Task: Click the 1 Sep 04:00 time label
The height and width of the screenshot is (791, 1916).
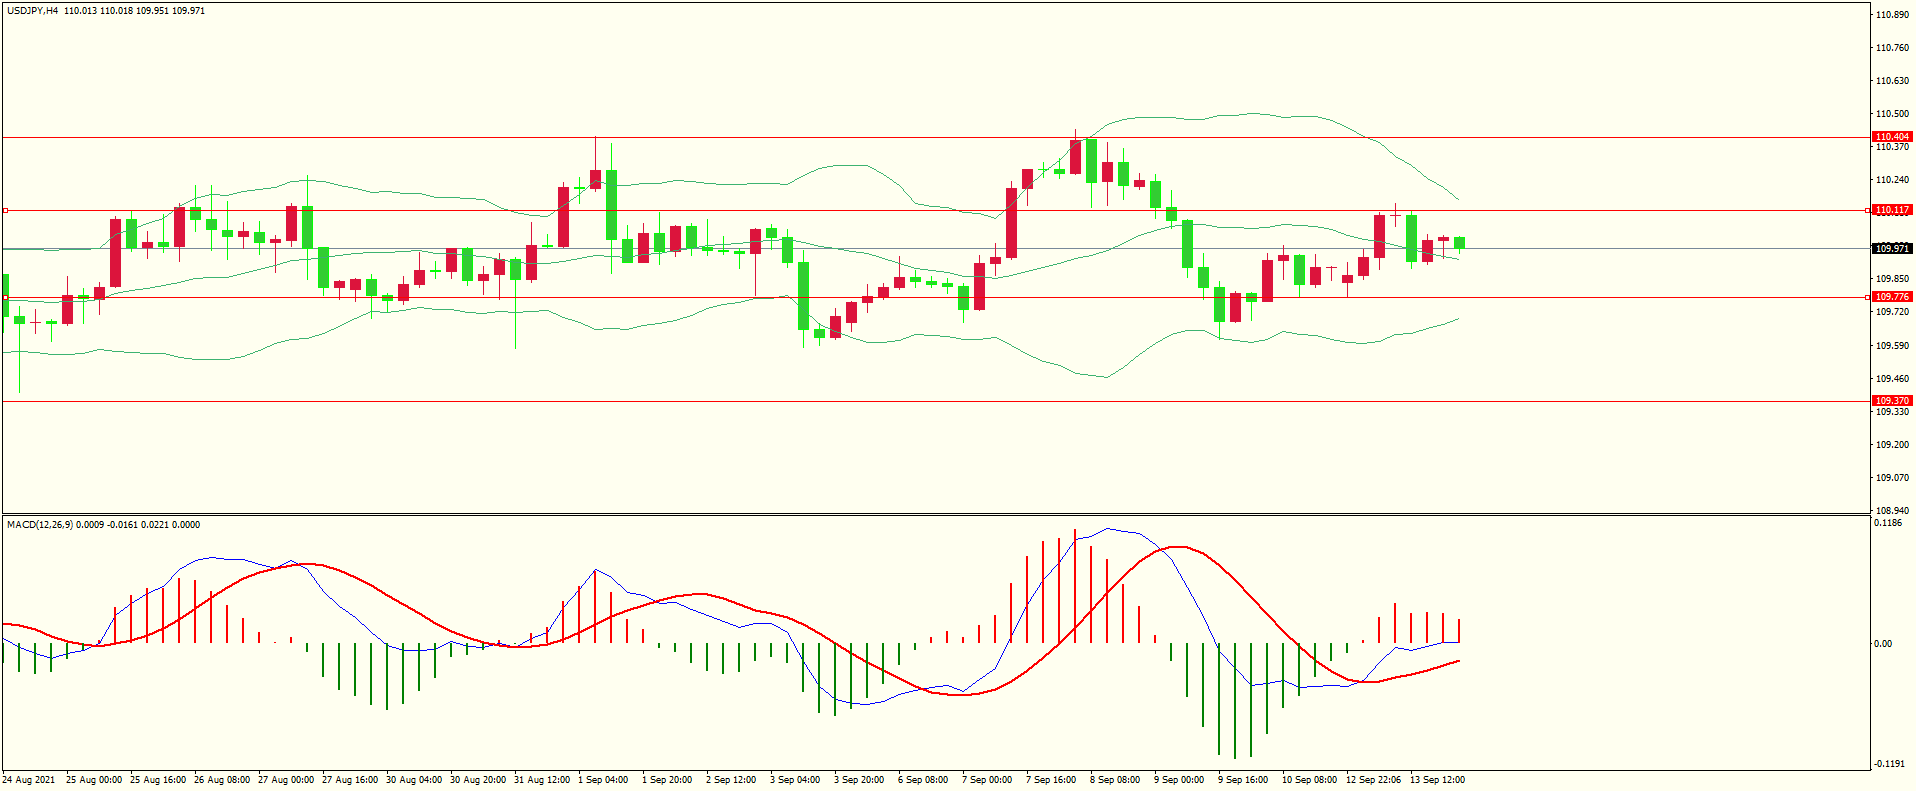Action: click(x=603, y=780)
